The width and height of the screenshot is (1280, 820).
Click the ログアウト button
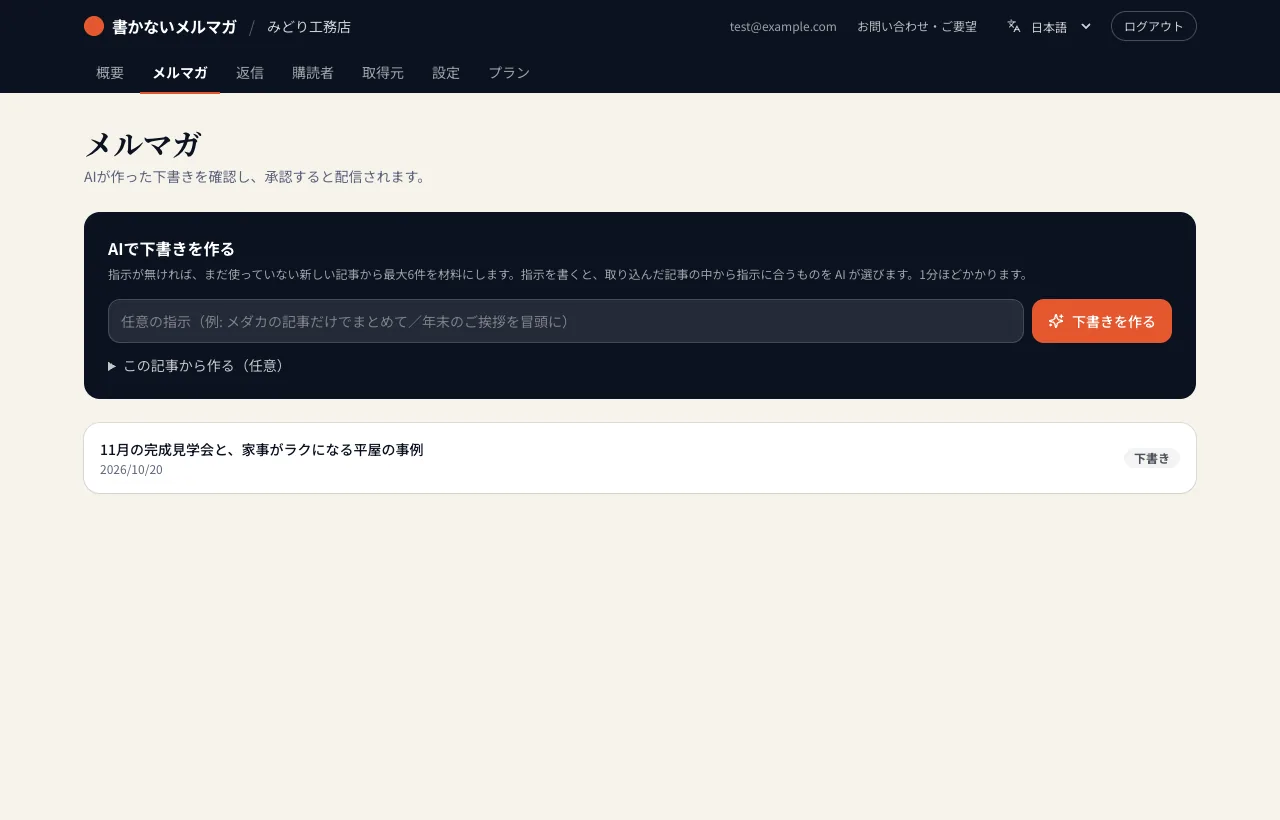click(1153, 26)
